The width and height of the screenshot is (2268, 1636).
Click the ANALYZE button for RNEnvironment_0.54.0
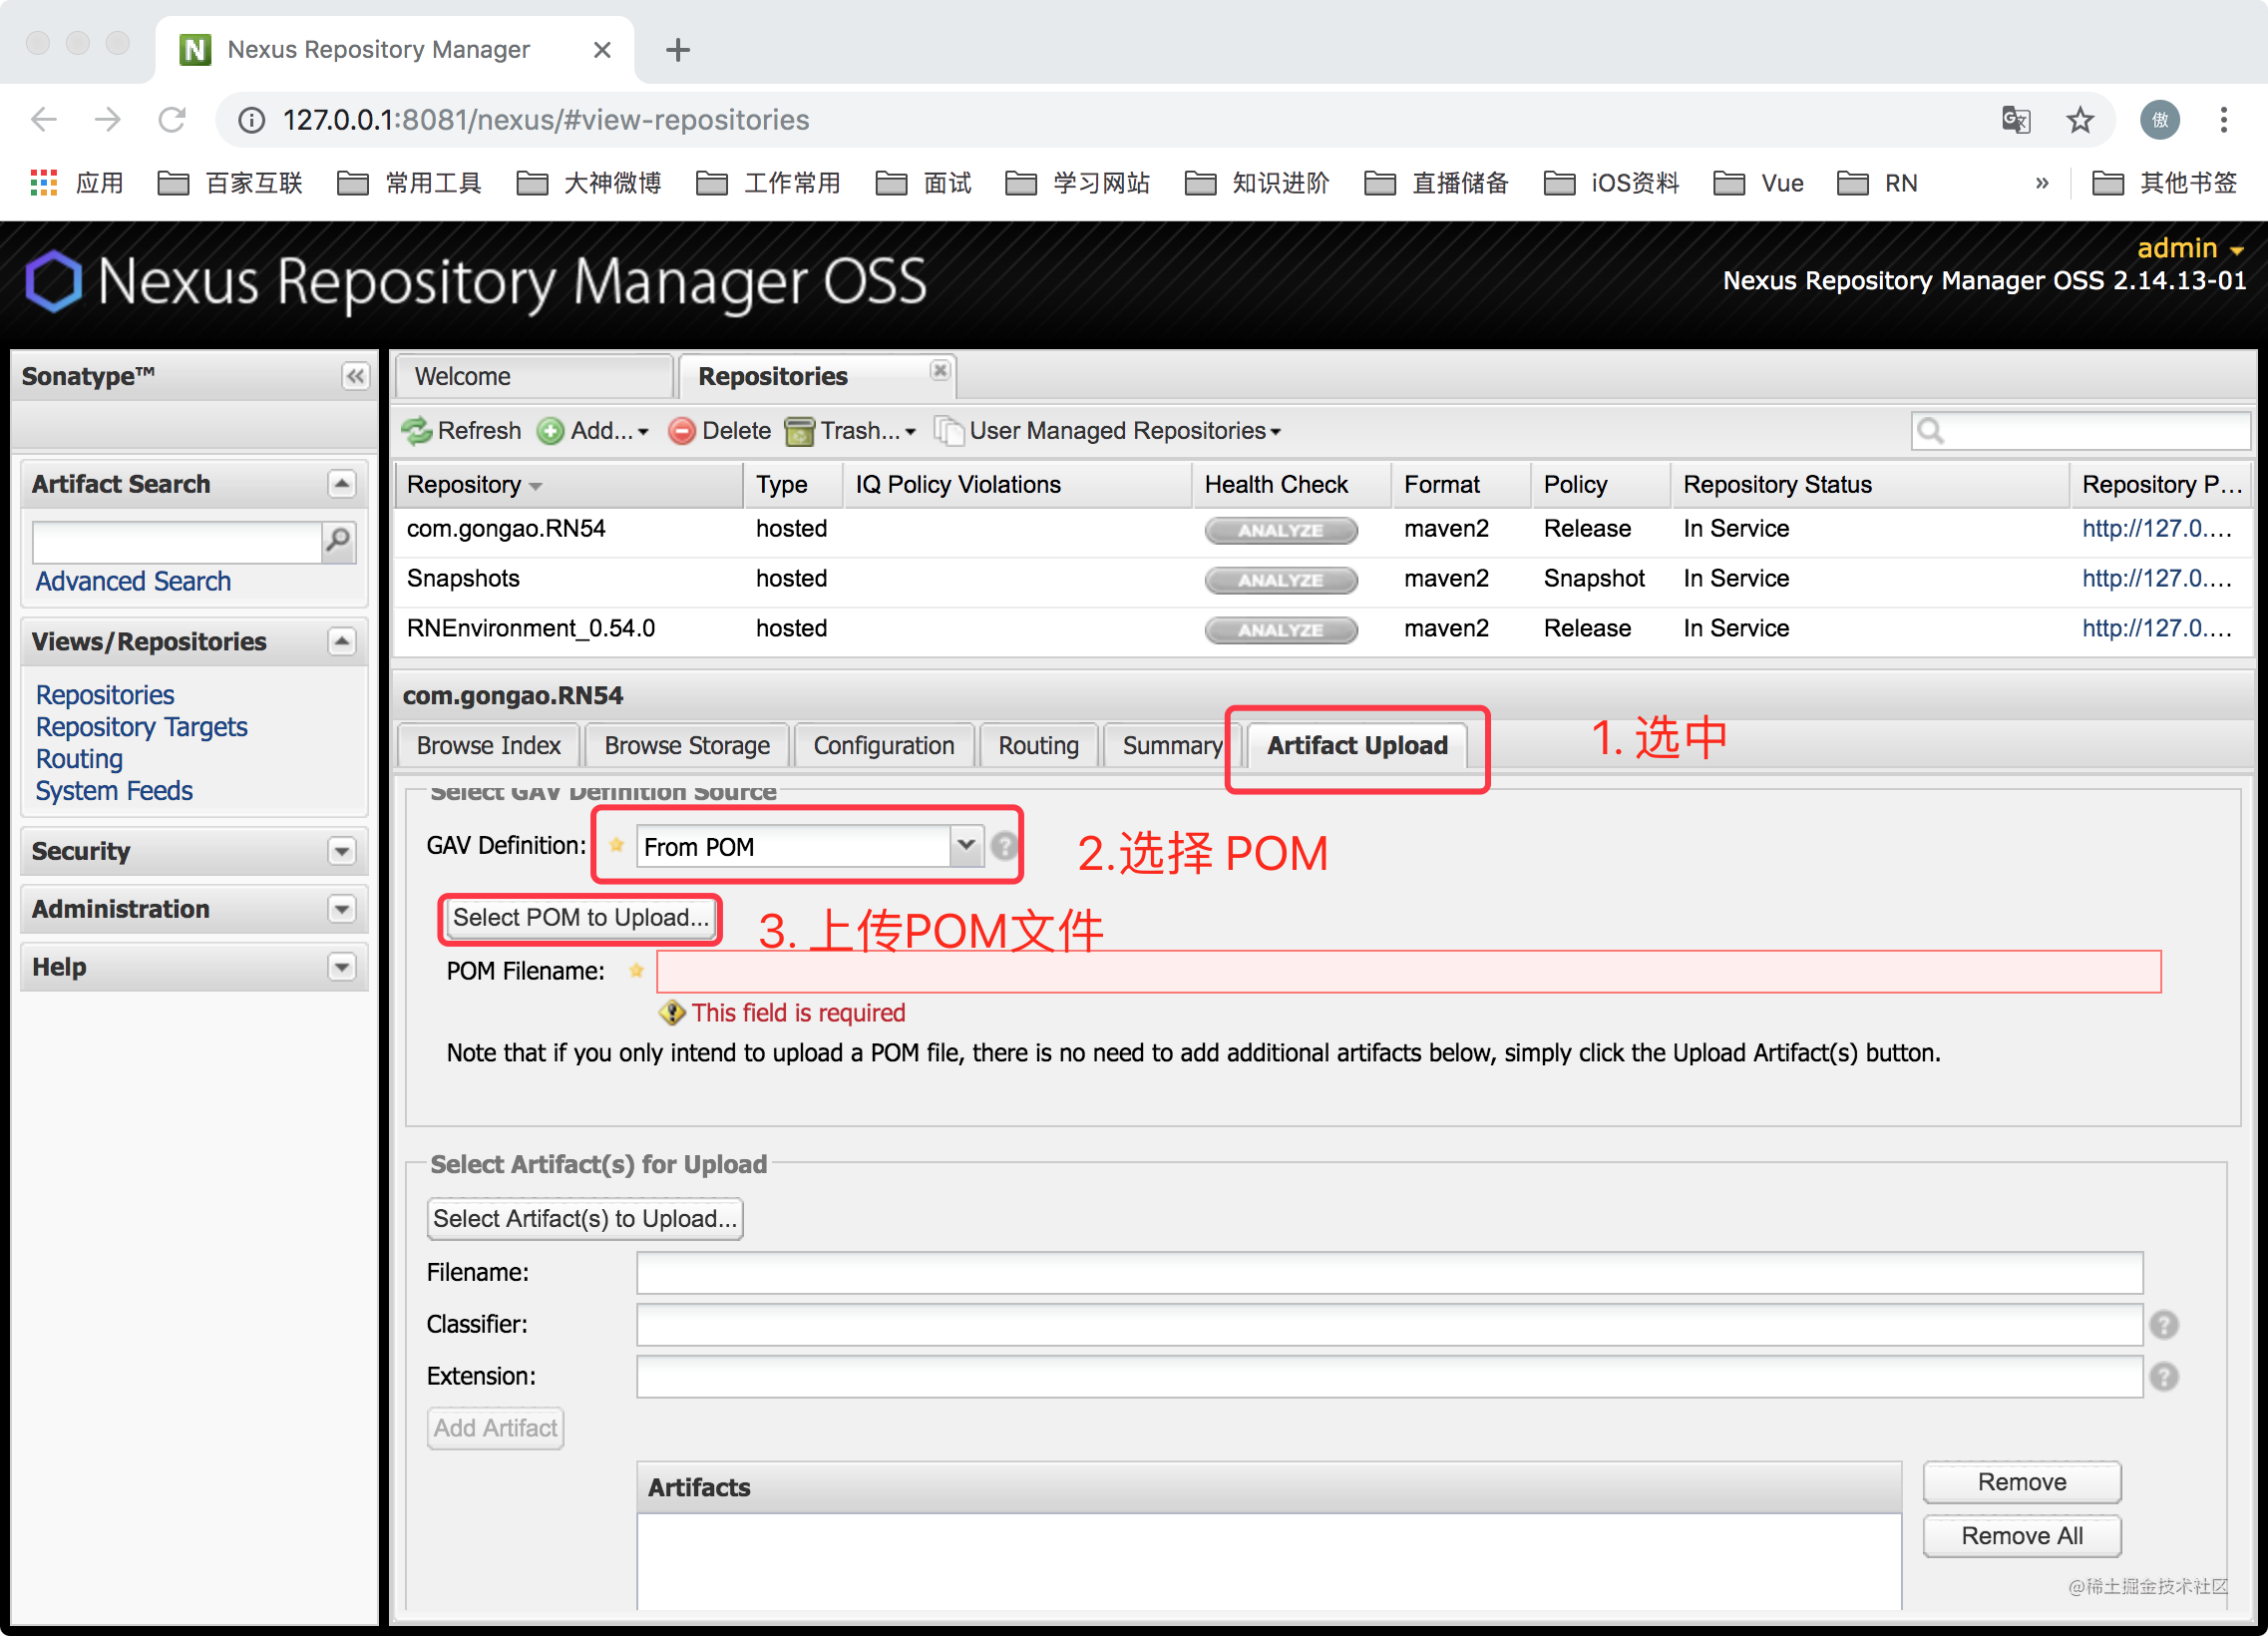pyautogui.click(x=1279, y=628)
